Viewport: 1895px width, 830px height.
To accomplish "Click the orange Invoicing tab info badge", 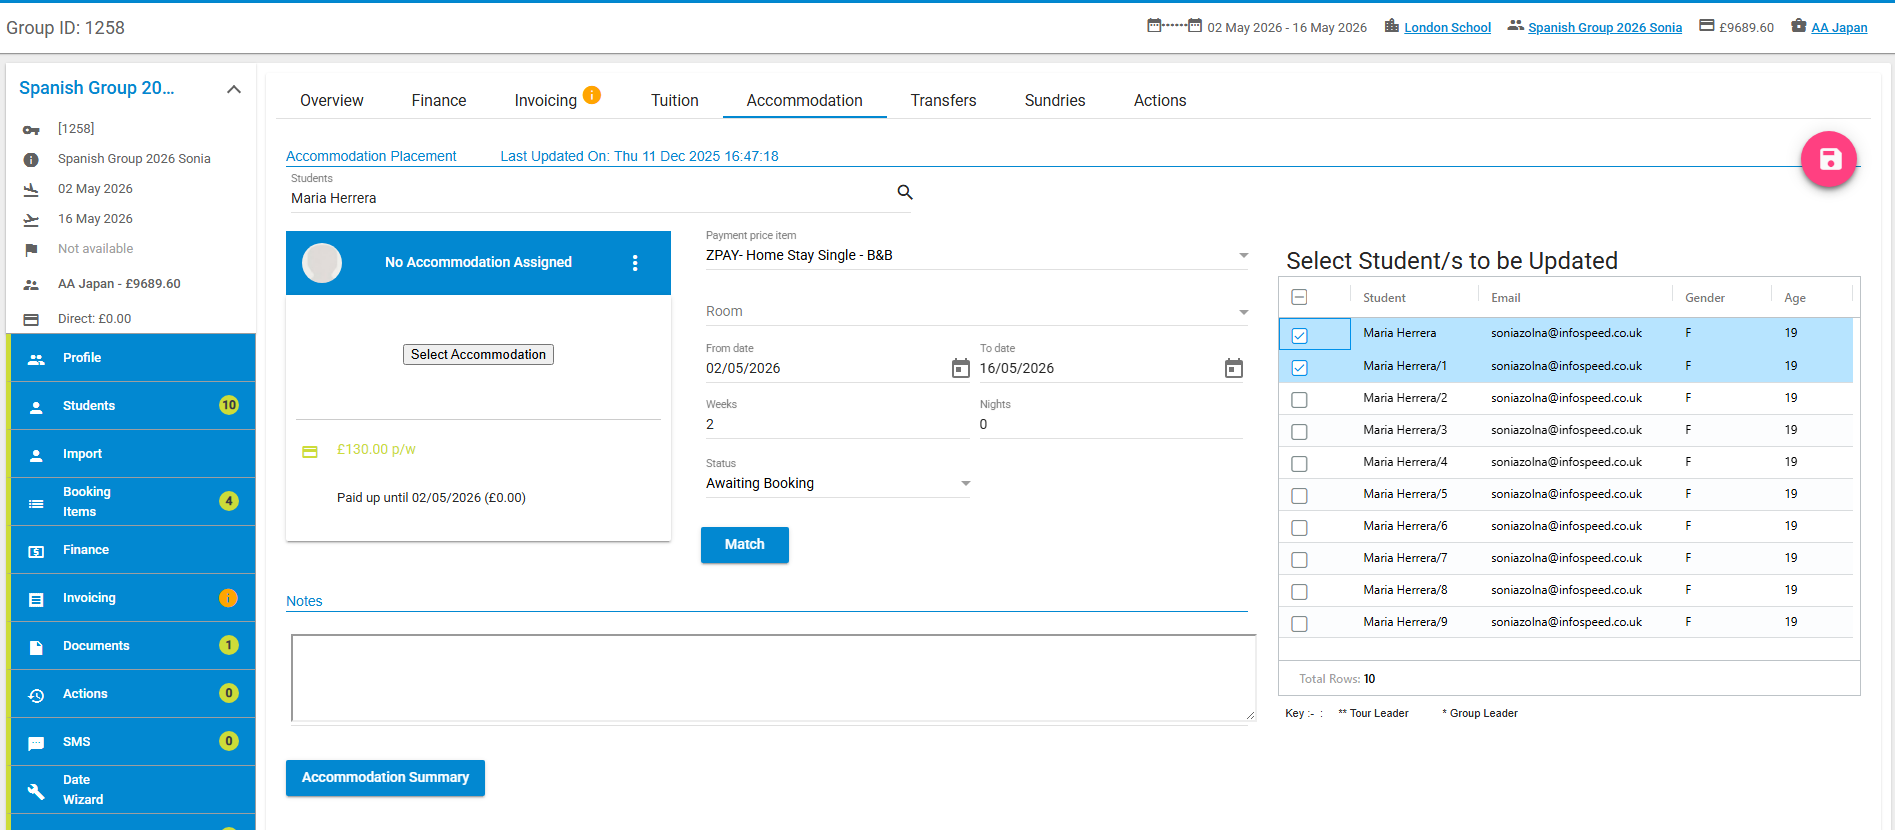I will [x=592, y=95].
